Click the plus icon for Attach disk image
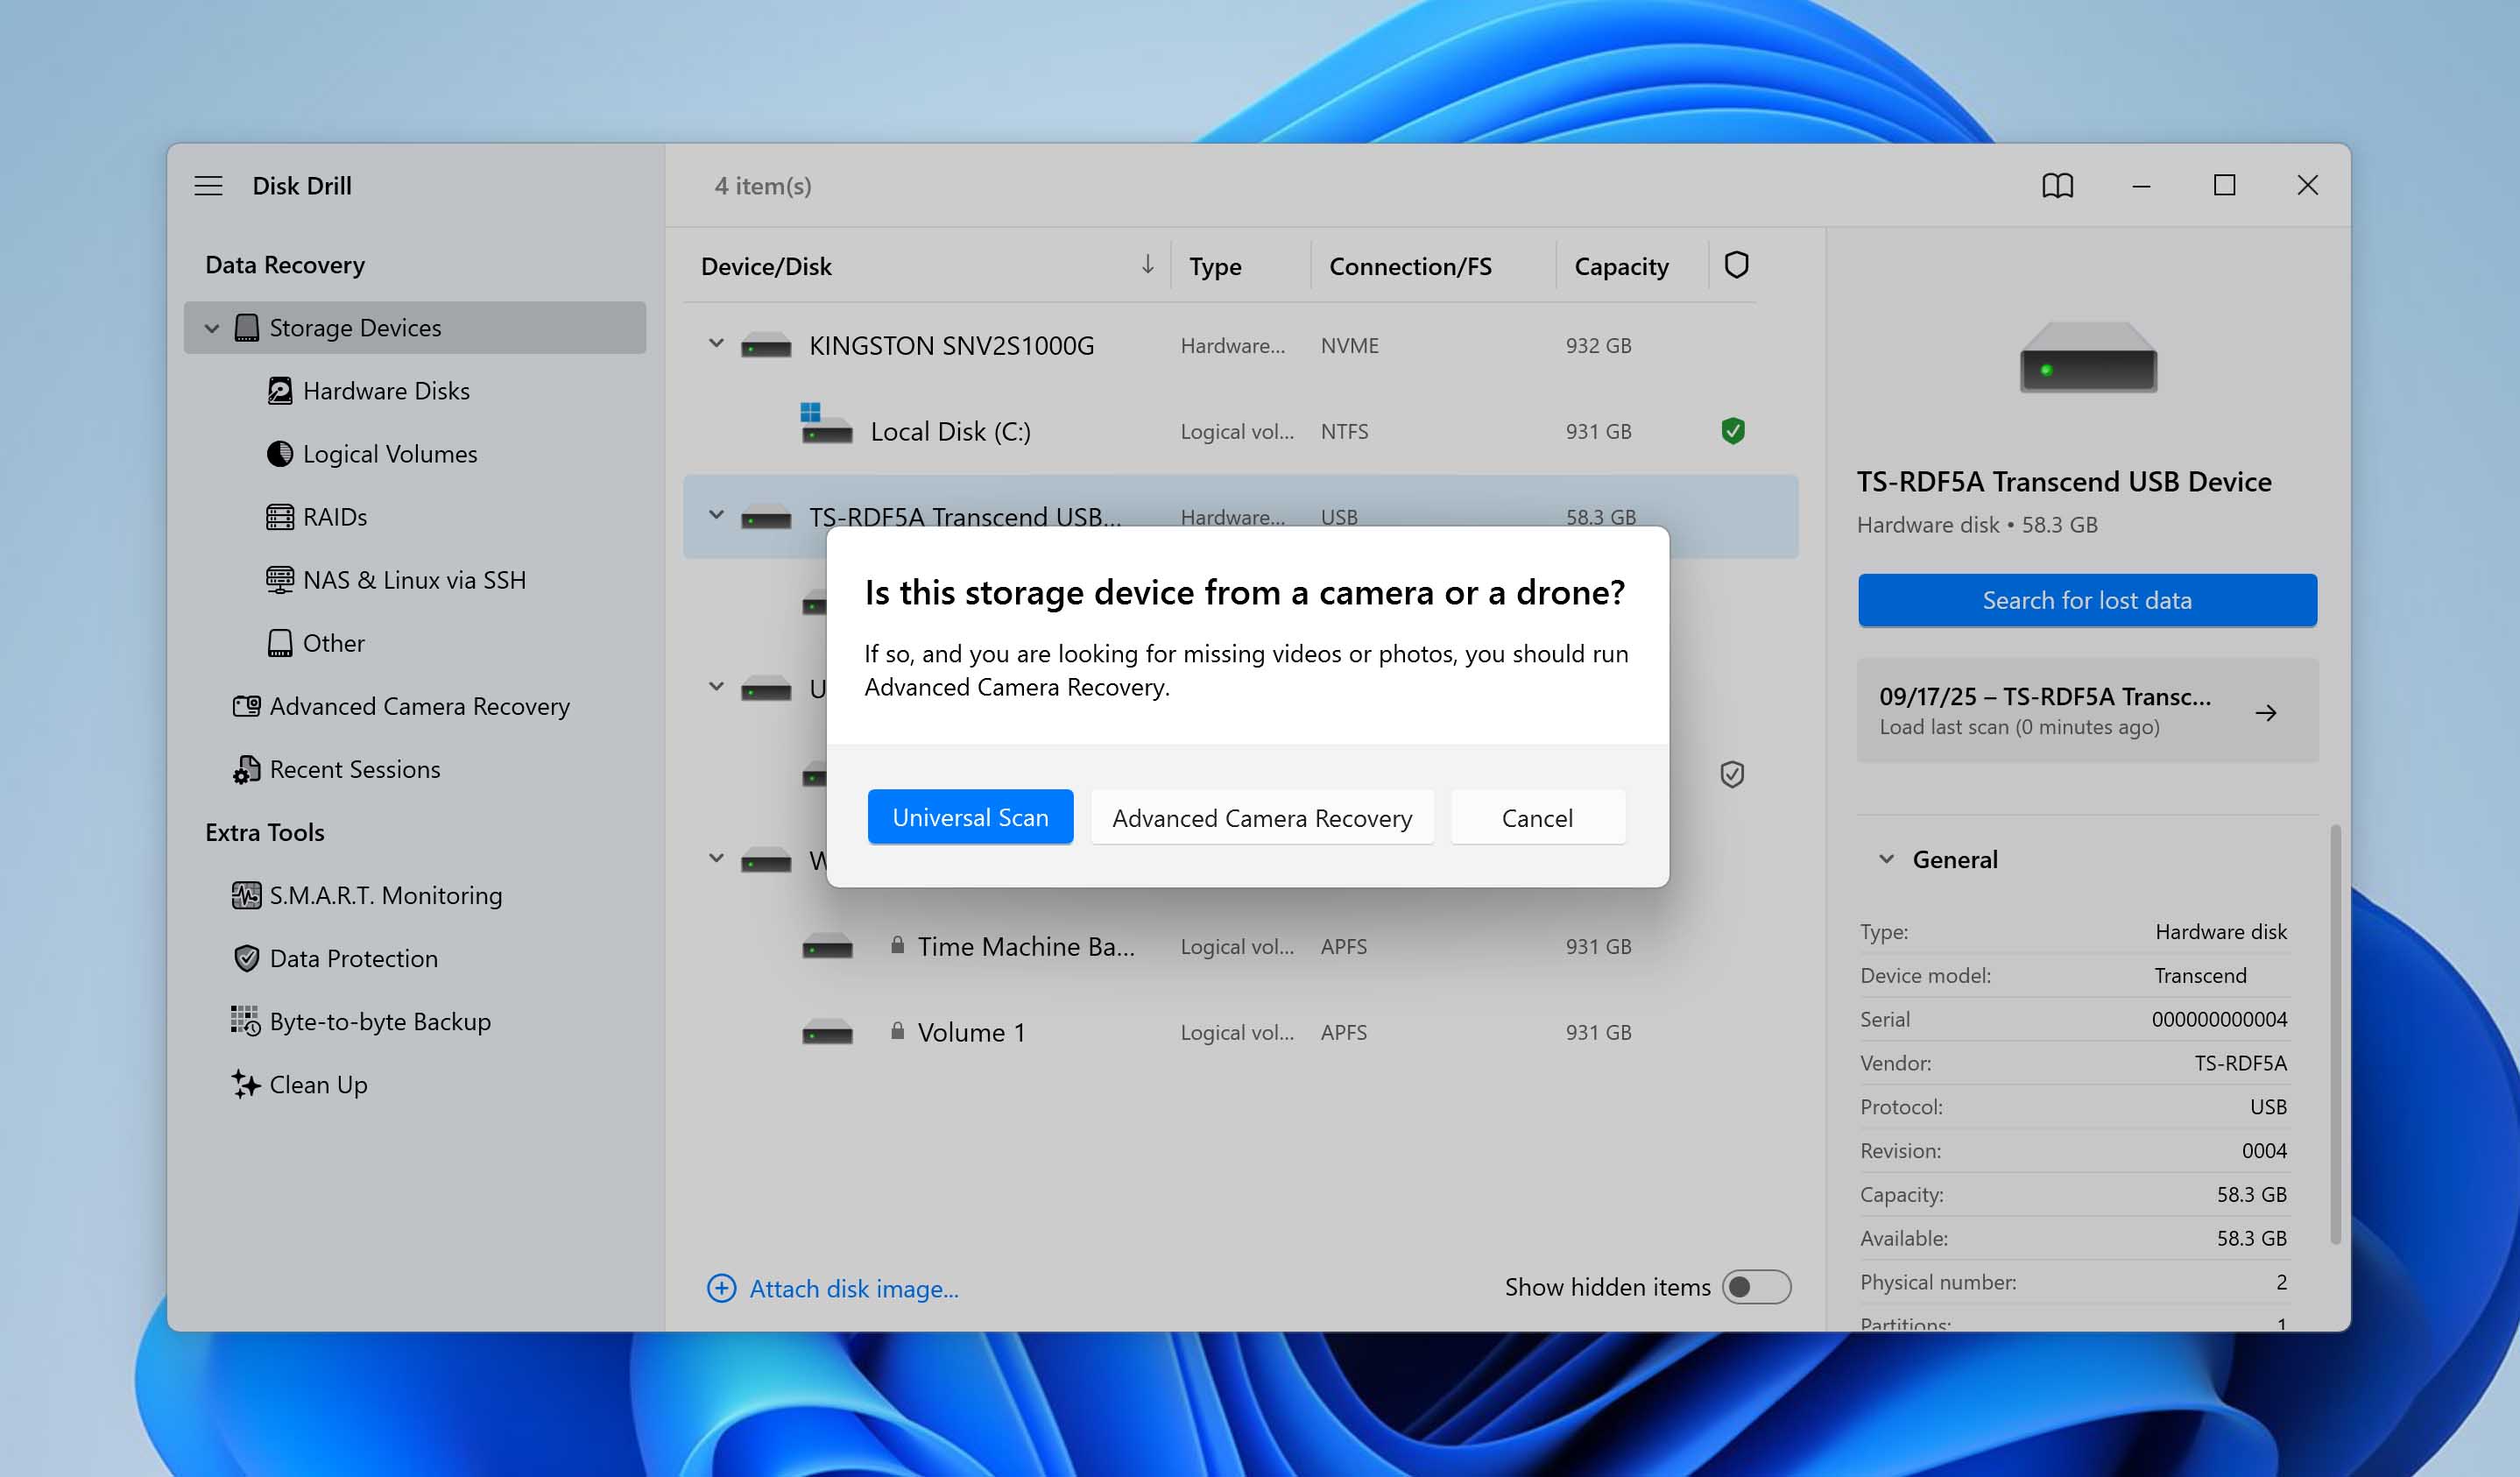The height and width of the screenshot is (1477, 2520). tap(721, 1288)
